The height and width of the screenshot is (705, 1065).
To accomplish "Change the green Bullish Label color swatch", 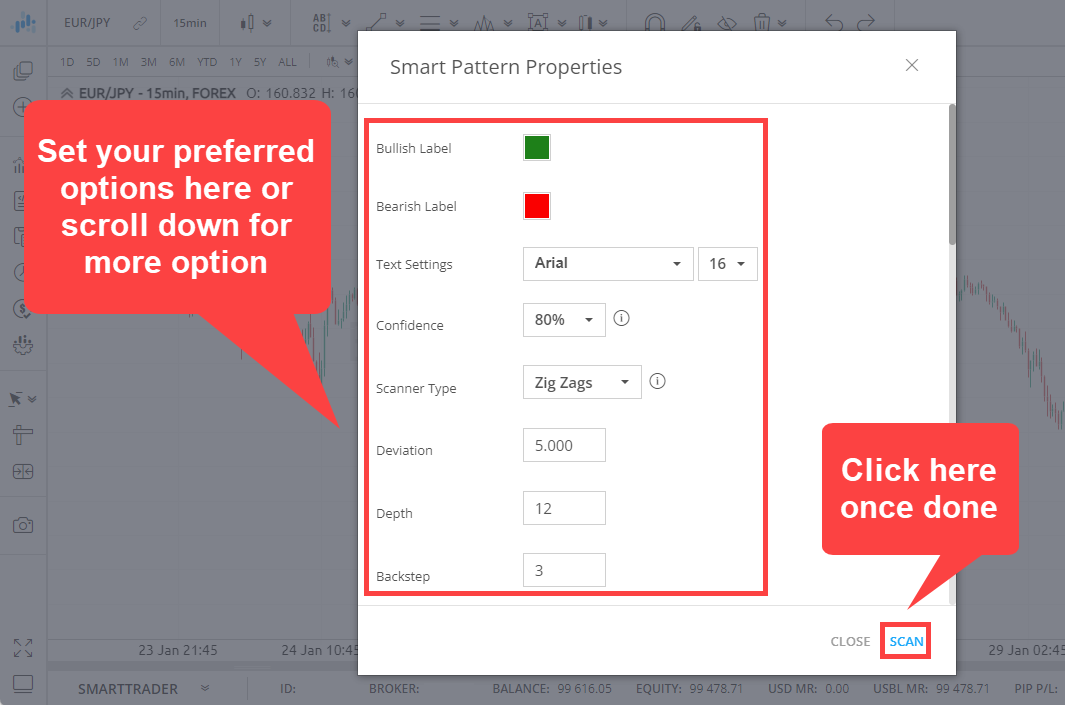I will click(536, 147).
